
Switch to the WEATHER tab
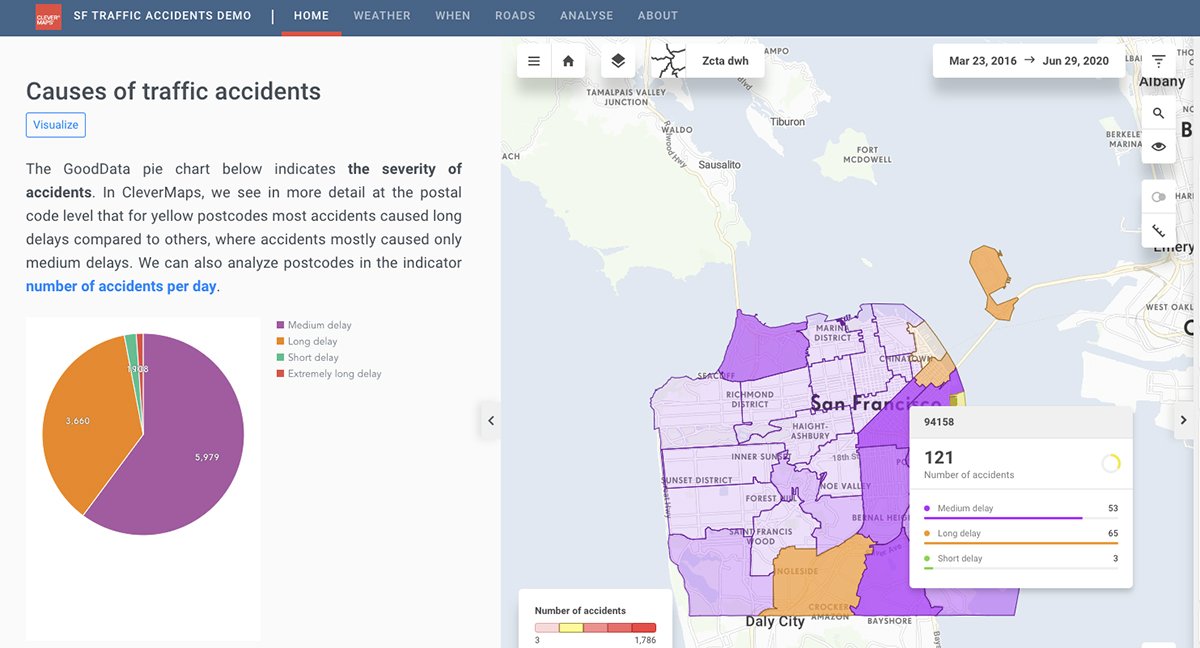click(381, 15)
